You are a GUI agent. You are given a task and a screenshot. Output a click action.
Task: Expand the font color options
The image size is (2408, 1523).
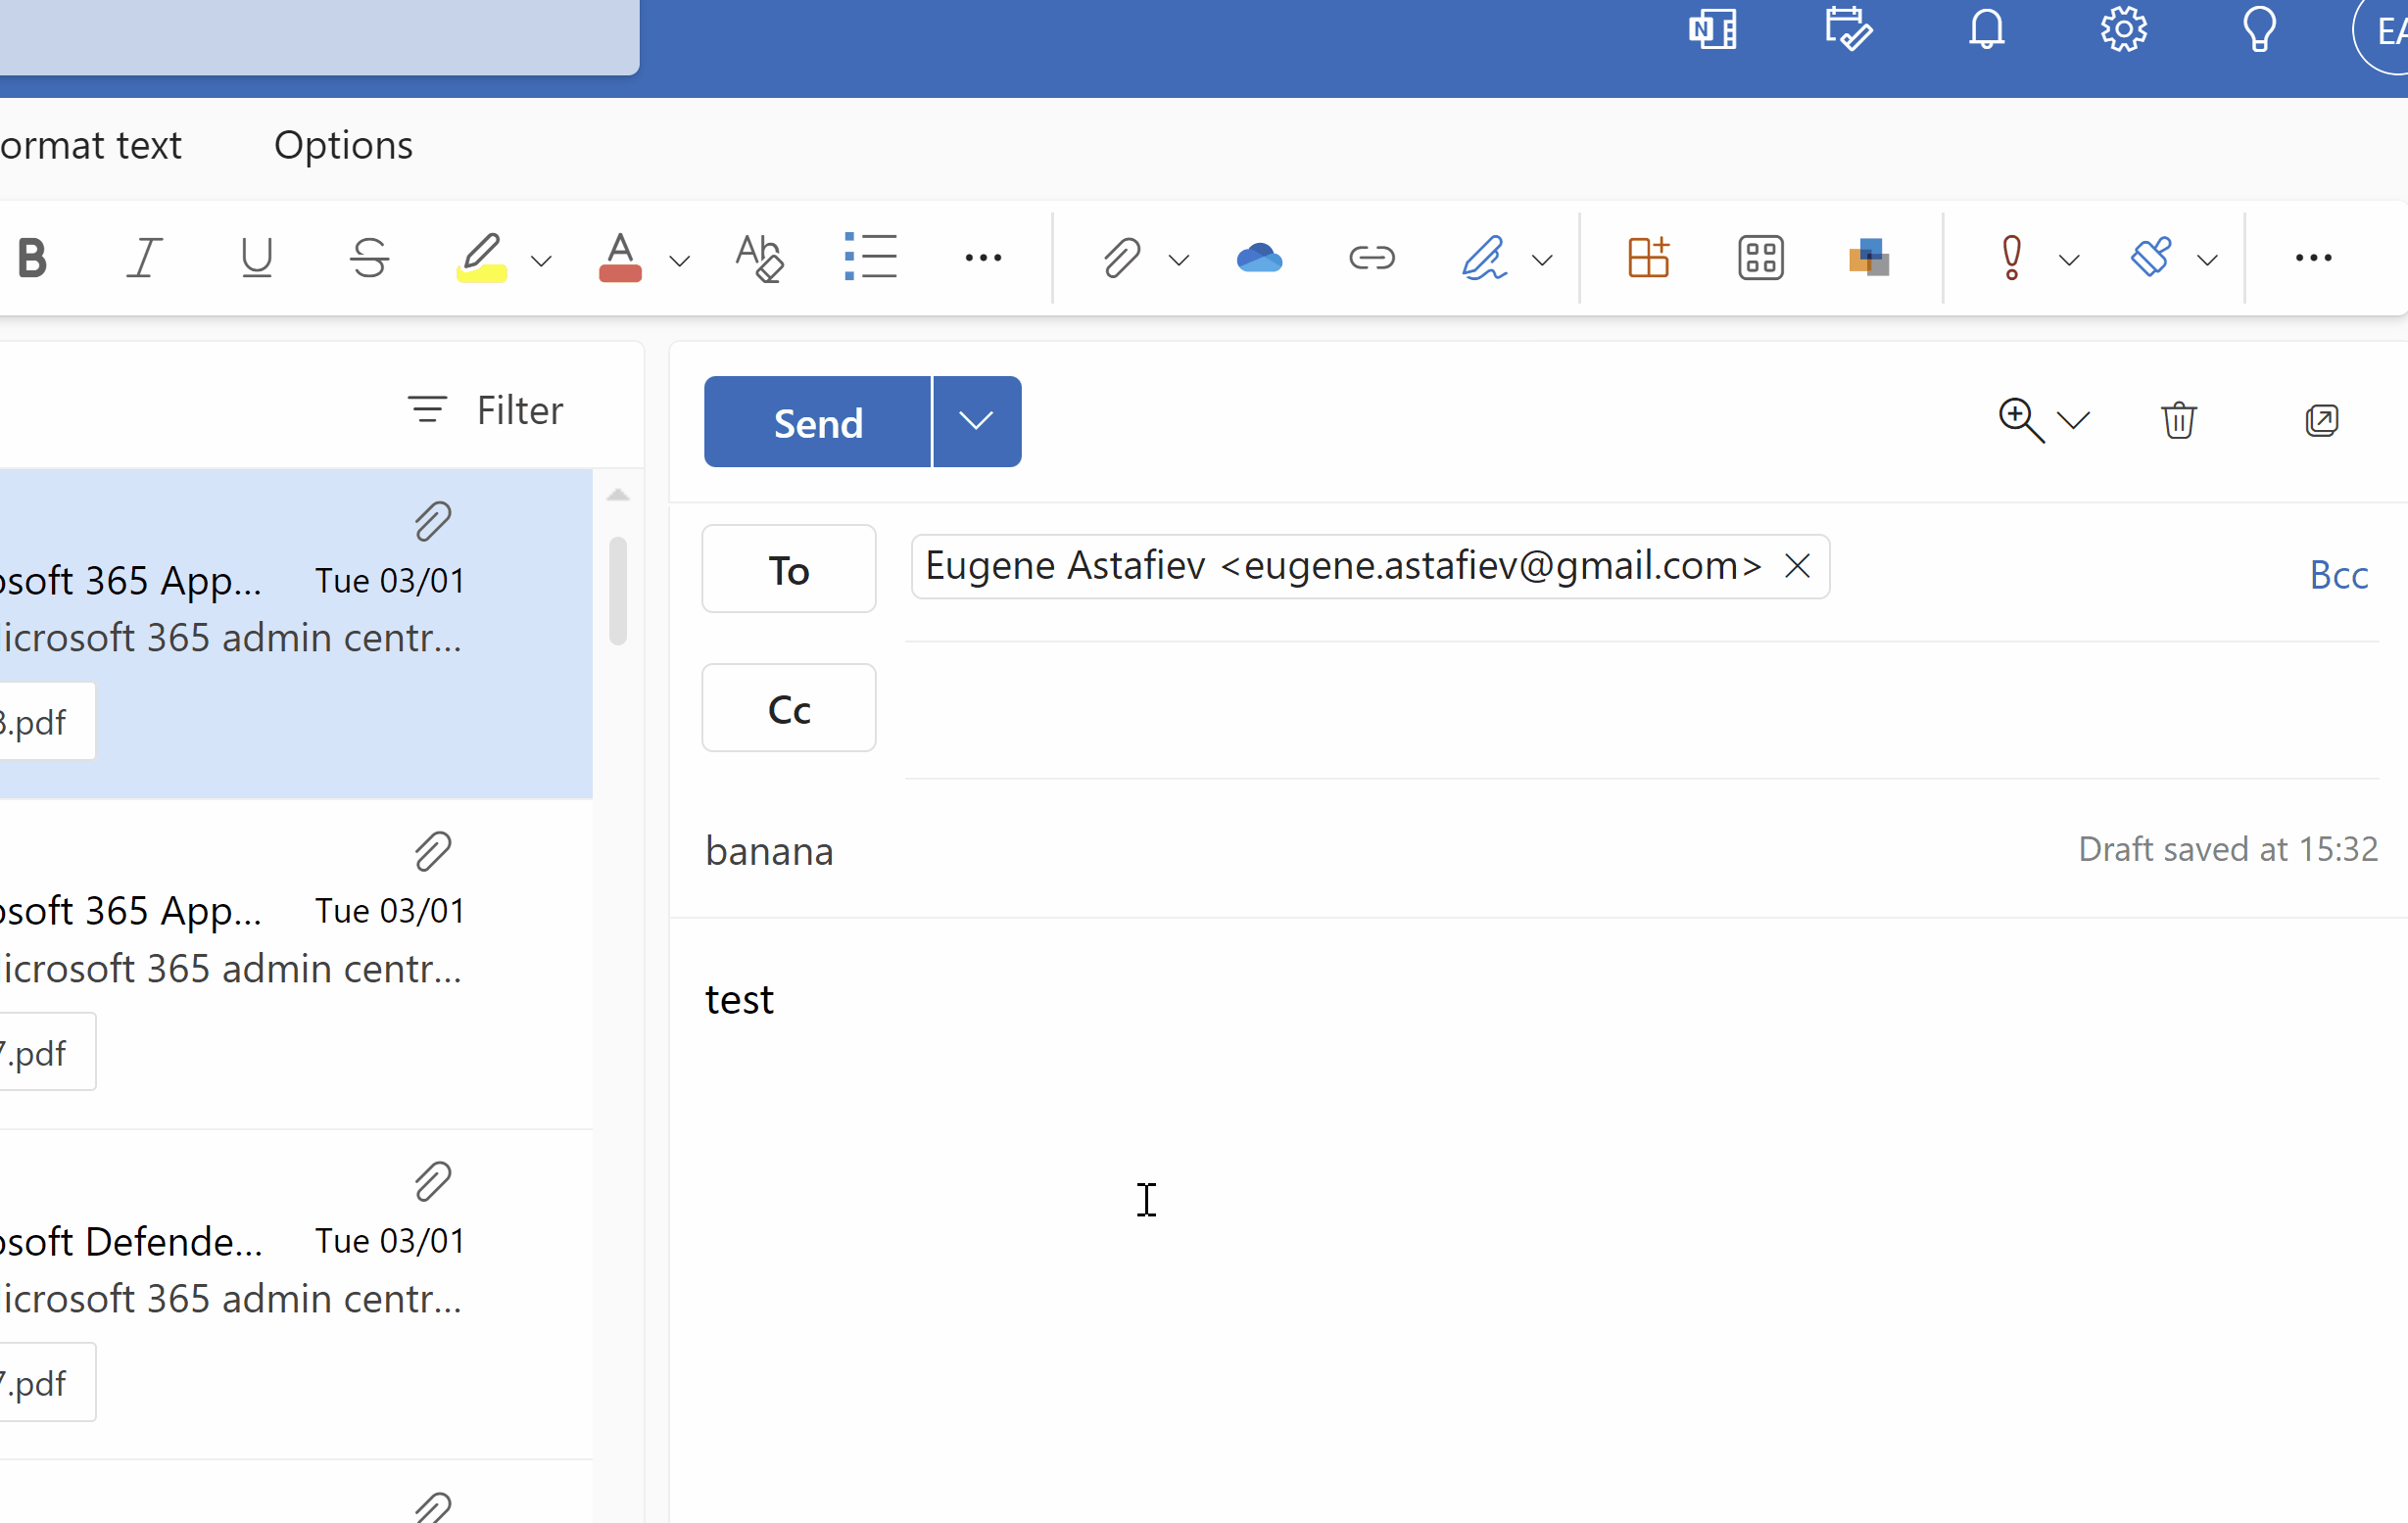pyautogui.click(x=679, y=257)
